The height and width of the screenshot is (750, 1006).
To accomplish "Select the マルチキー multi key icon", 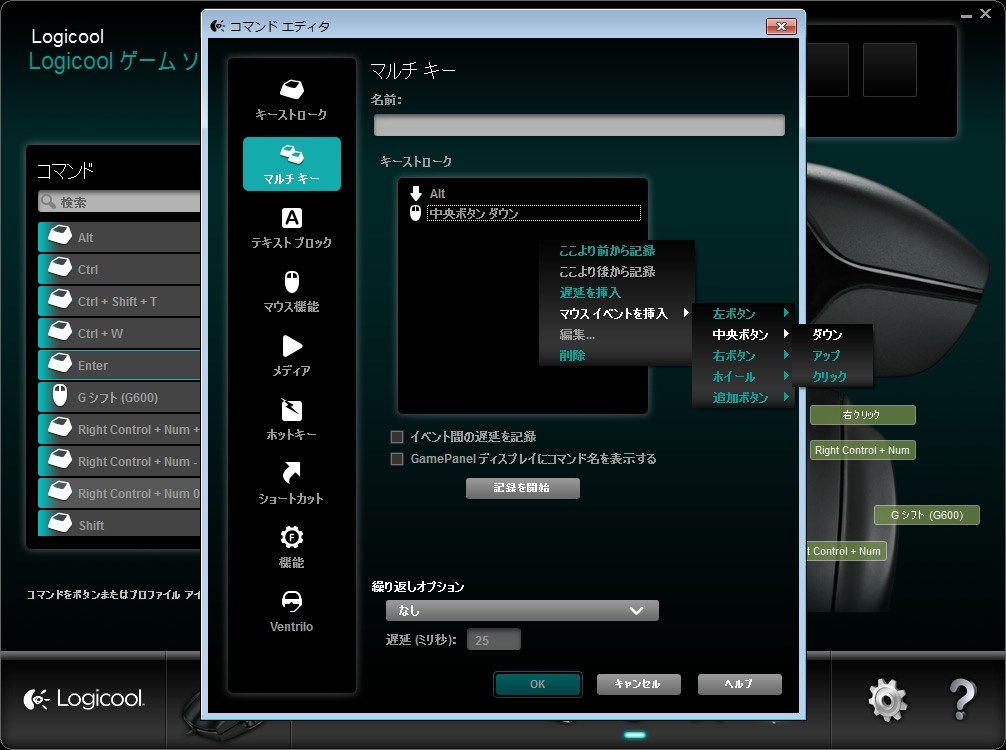I will click(x=291, y=154).
